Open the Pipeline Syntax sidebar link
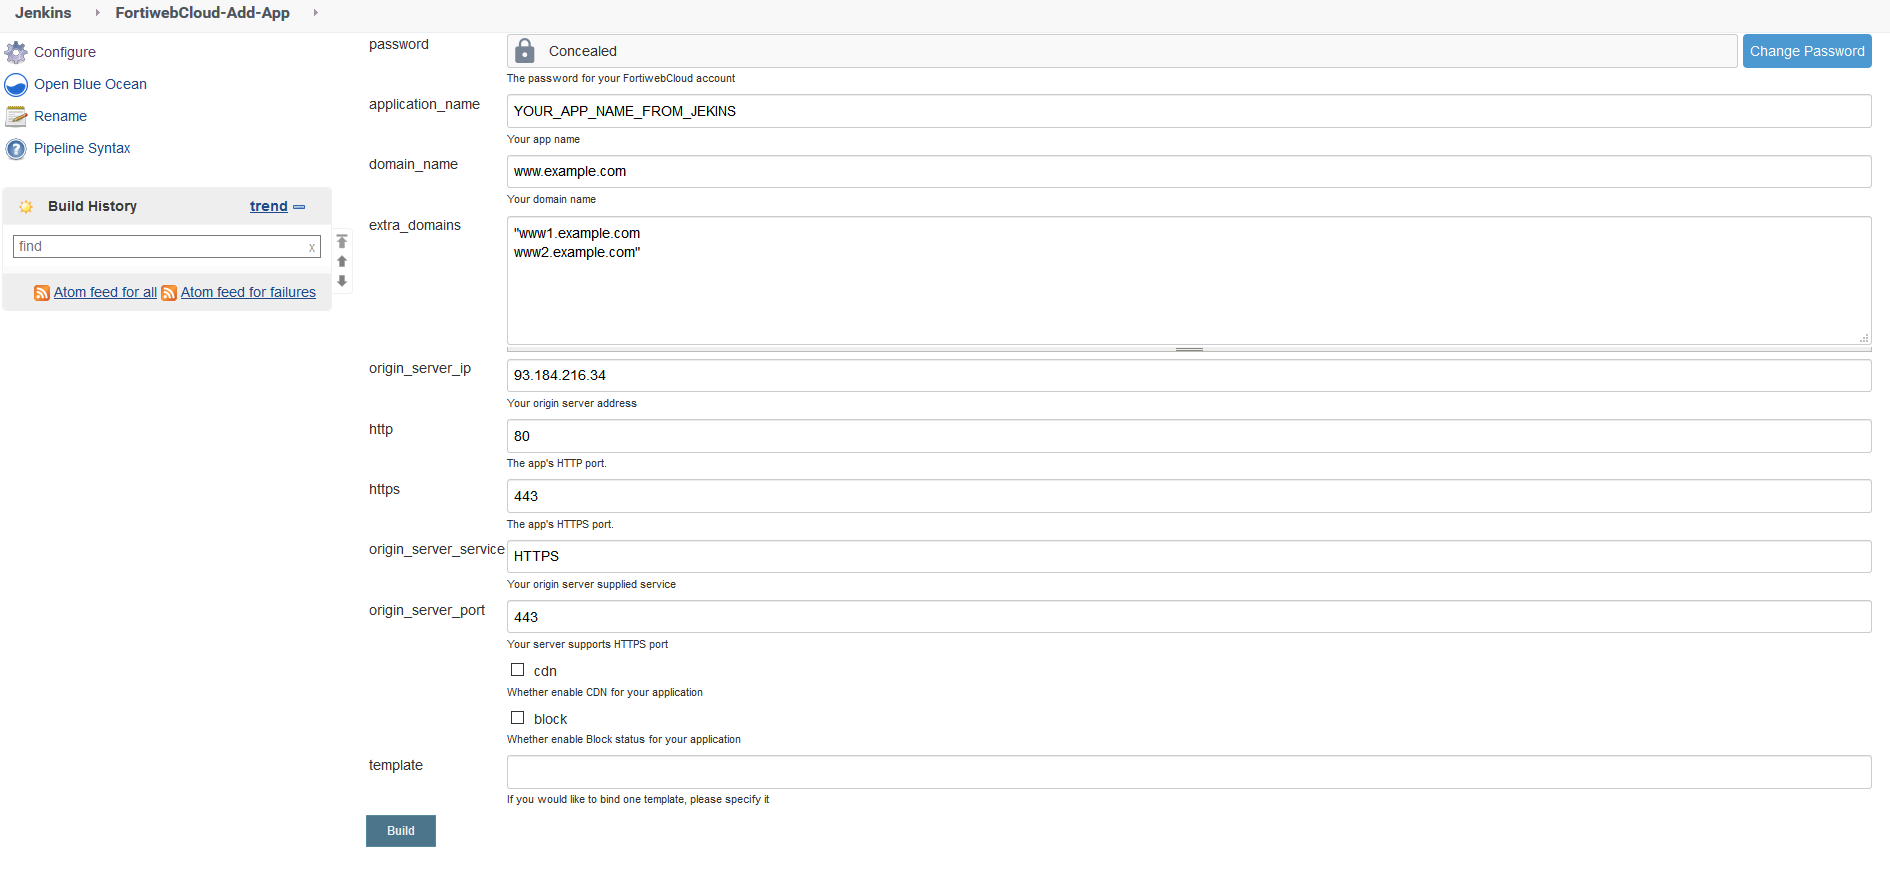Image resolution: width=1890 pixels, height=879 pixels. [x=82, y=148]
